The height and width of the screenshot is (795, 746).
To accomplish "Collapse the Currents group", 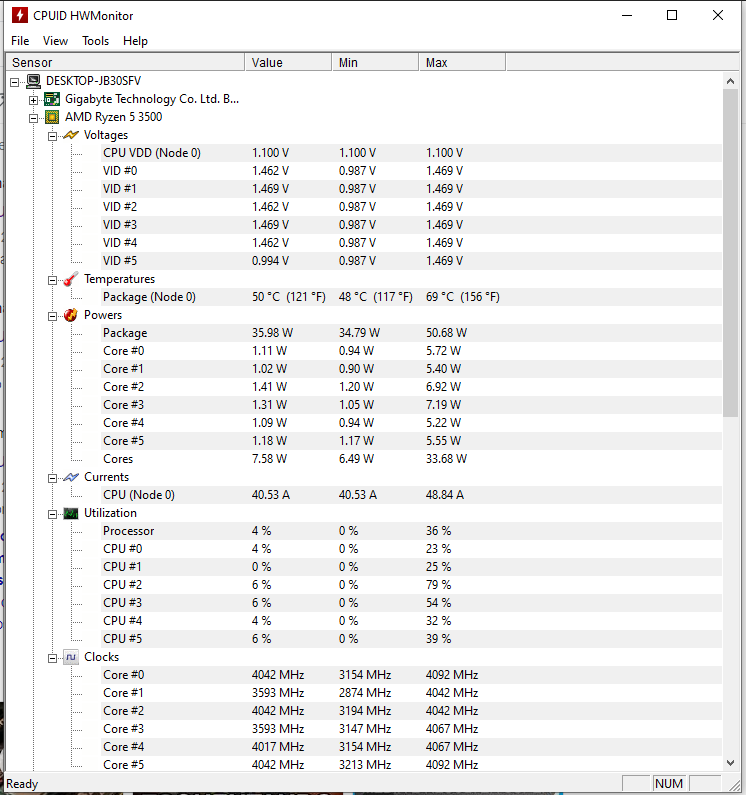I will point(52,478).
